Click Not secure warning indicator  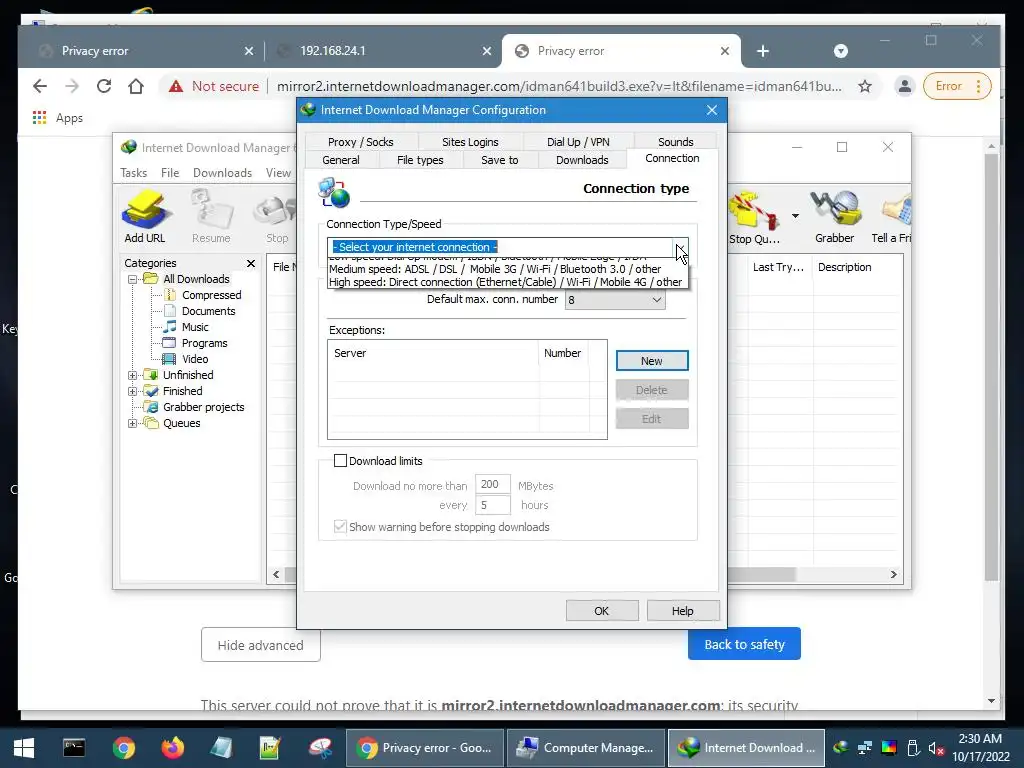(x=214, y=86)
